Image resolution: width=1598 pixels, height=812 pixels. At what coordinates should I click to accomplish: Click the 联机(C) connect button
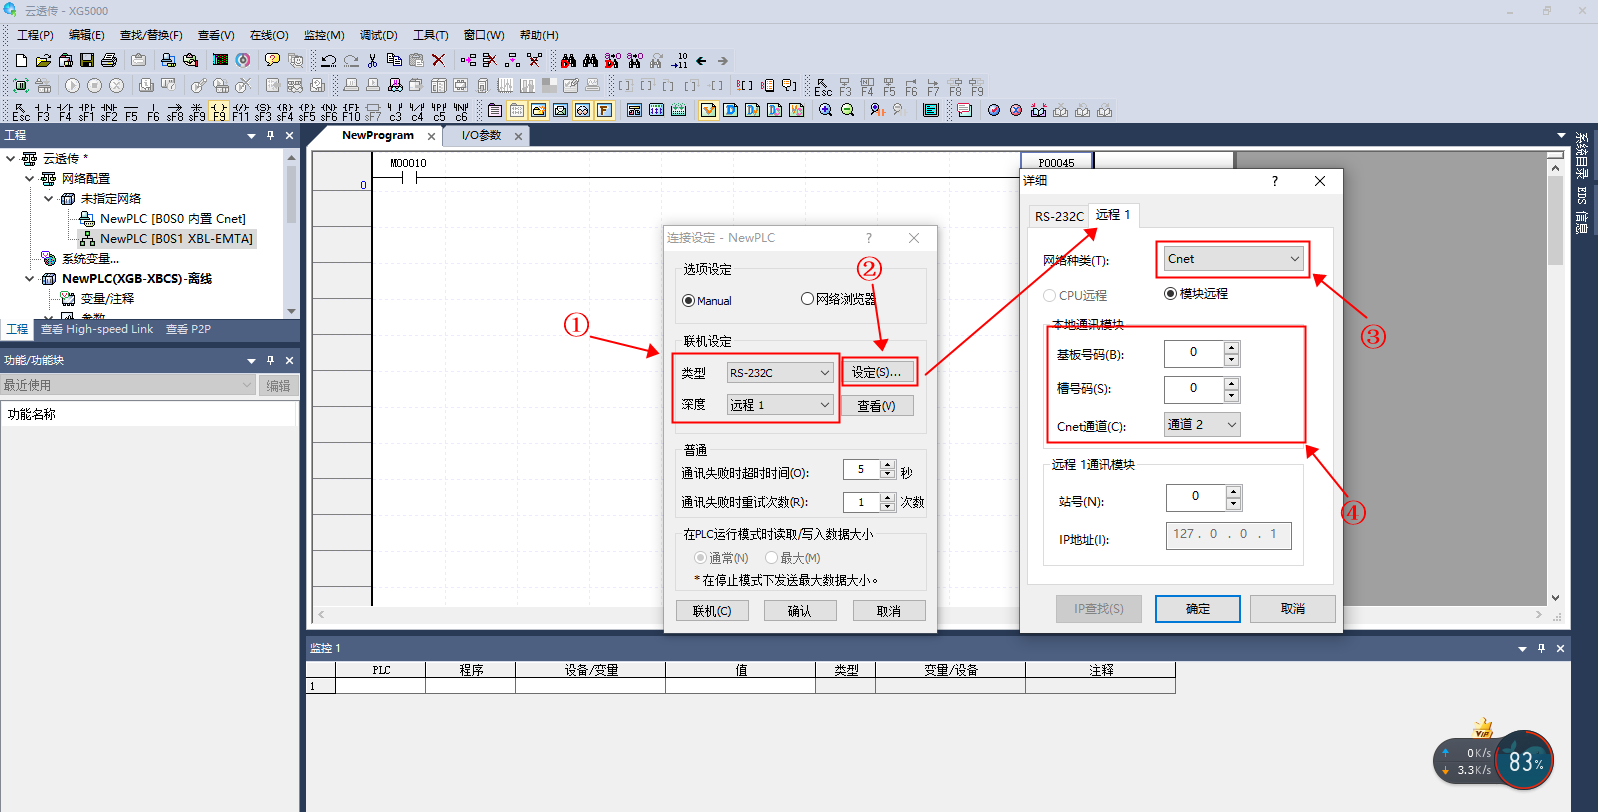tap(712, 611)
